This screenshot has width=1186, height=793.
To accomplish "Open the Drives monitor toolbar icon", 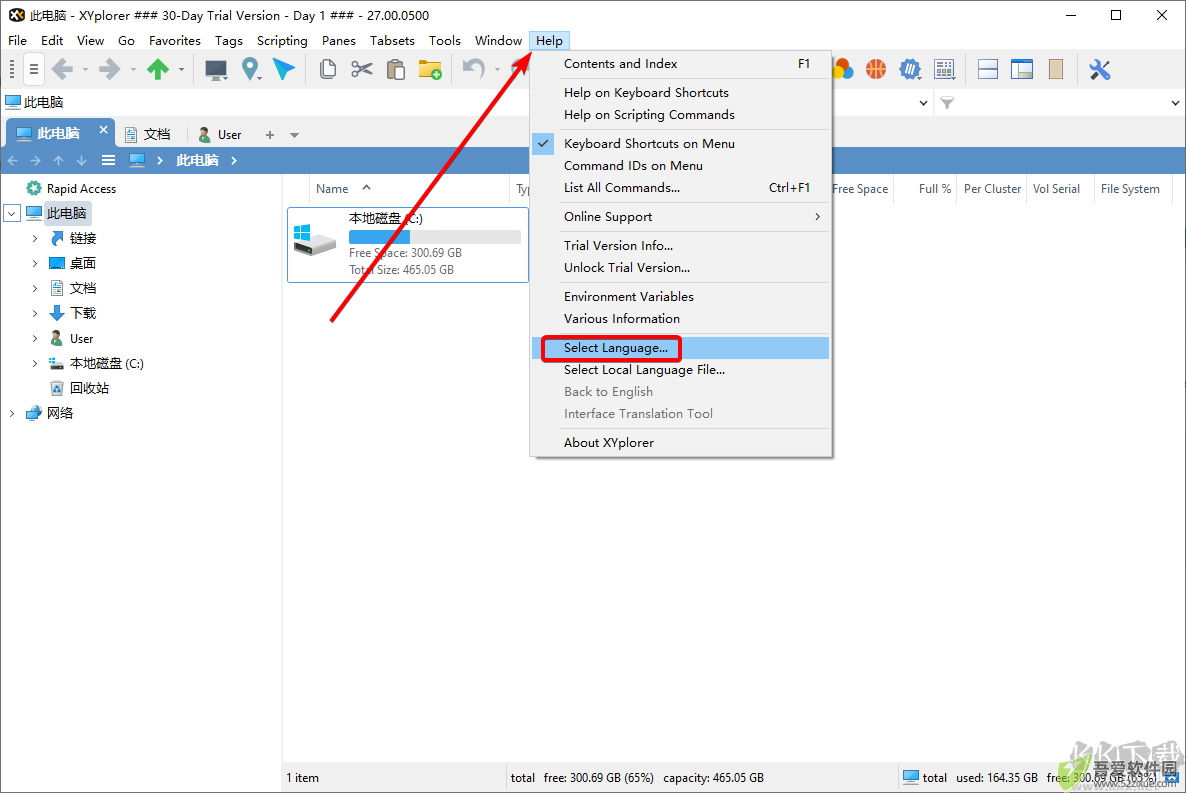I will tap(216, 70).
